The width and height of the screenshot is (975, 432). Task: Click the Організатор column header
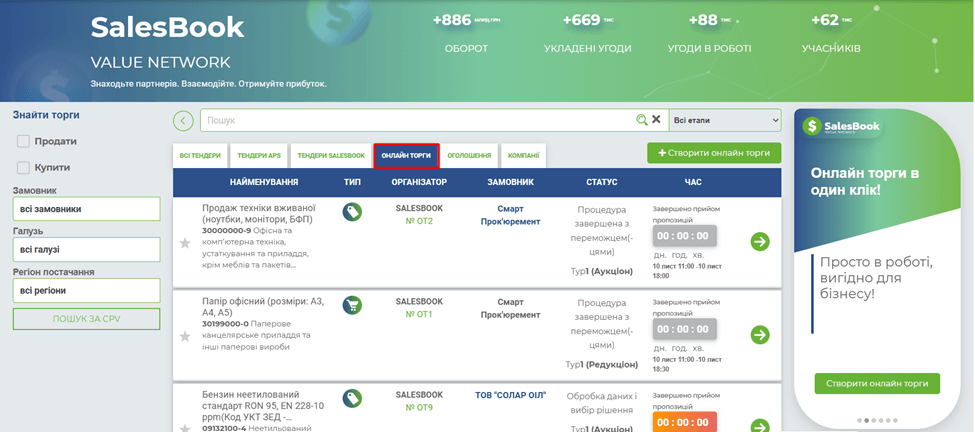(419, 183)
